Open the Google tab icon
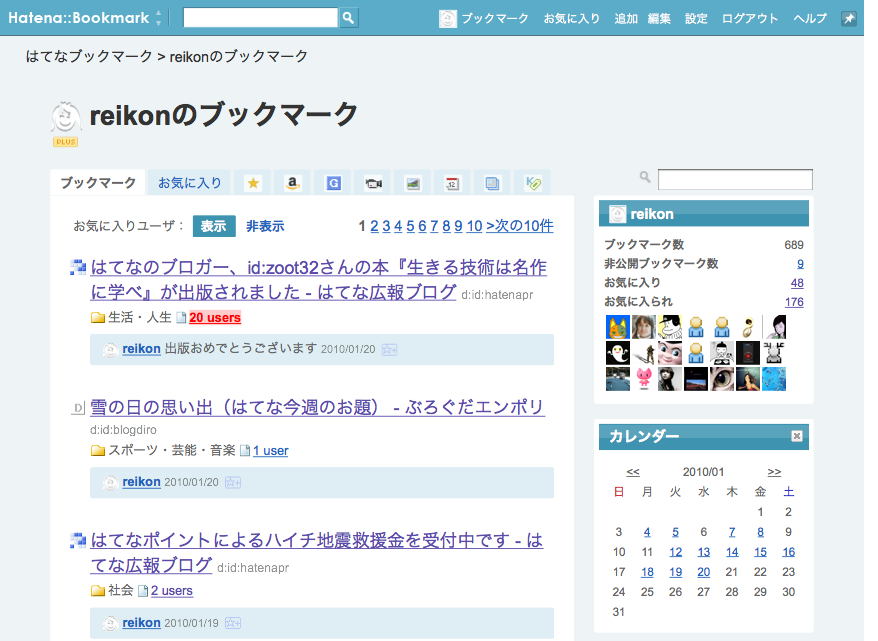878x641 pixels. (x=333, y=183)
